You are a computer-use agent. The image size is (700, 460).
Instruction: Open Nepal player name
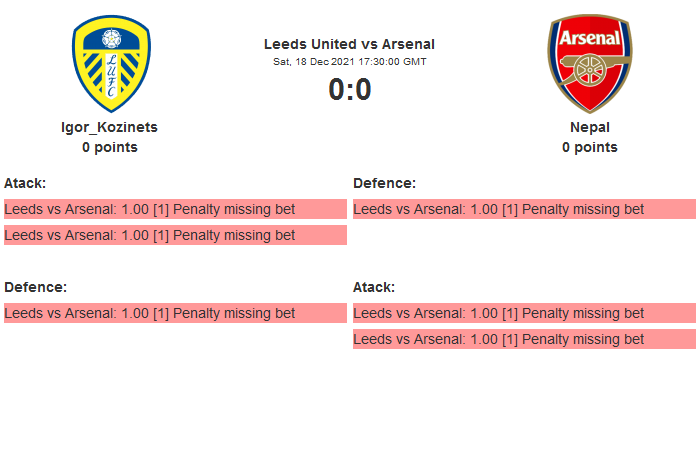tap(589, 127)
